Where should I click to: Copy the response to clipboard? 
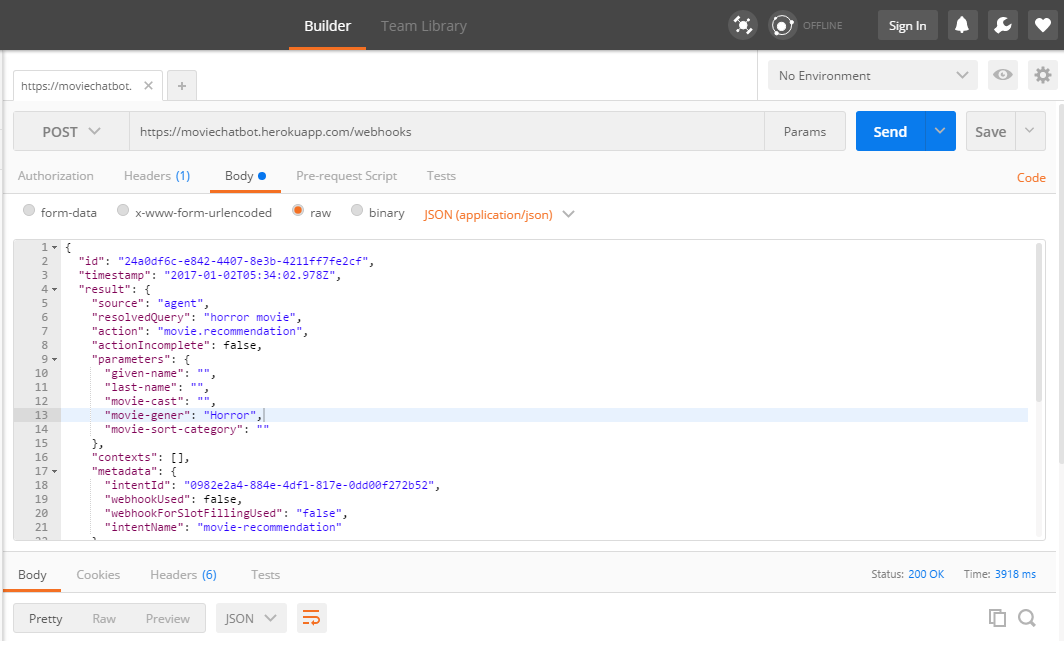point(997,618)
